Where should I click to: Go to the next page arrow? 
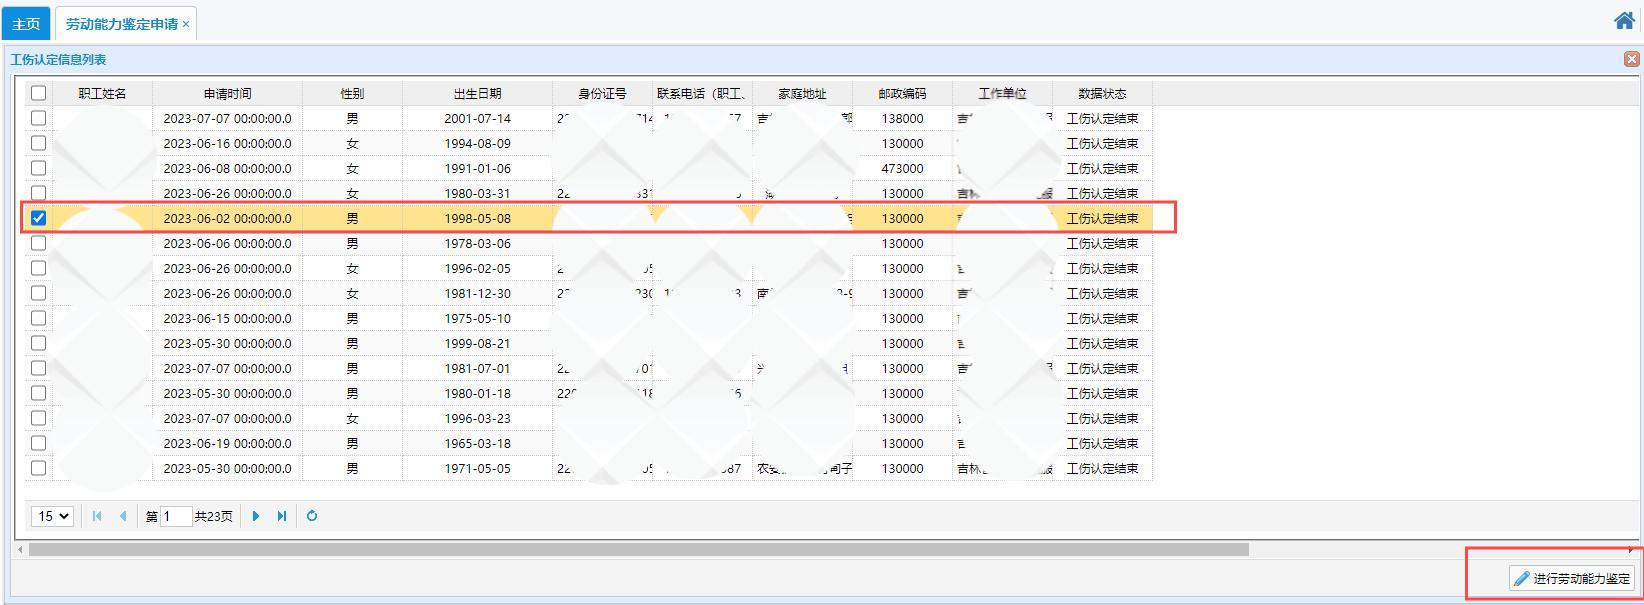pyautogui.click(x=256, y=516)
